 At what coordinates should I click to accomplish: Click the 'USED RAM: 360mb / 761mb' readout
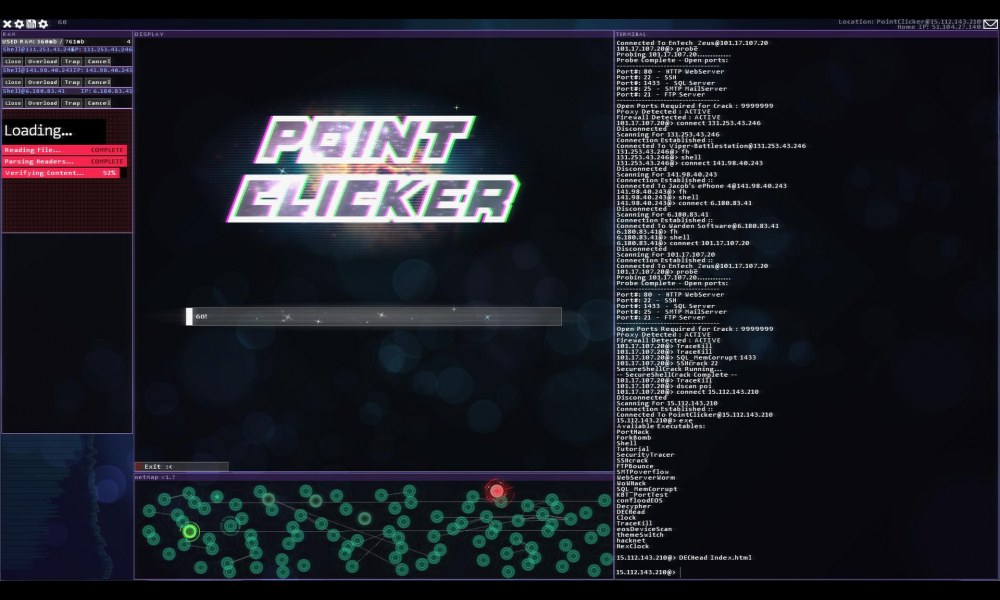[x=43, y=41]
